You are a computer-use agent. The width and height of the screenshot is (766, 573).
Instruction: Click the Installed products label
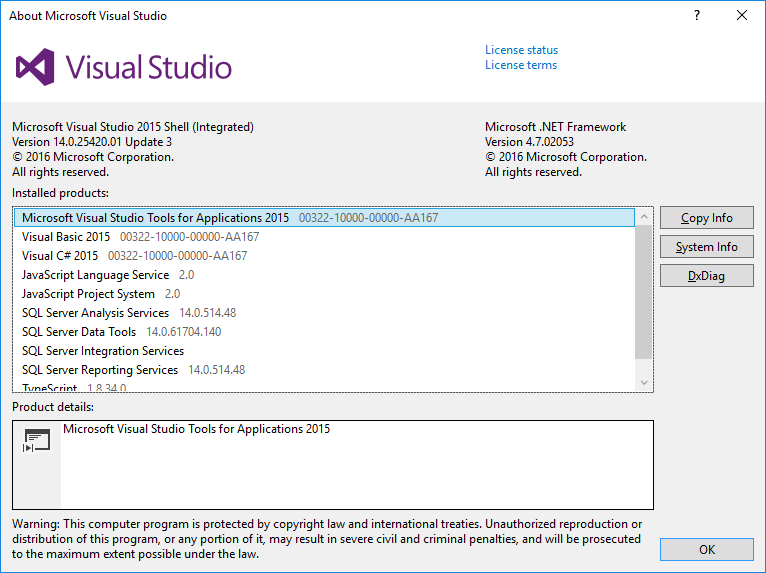61,193
